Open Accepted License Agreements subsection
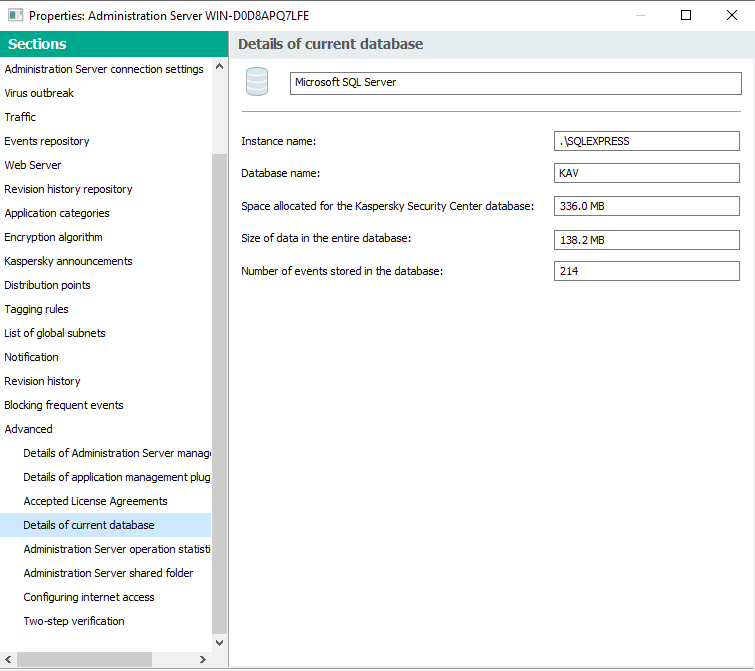This screenshot has width=755, height=671. click(x=95, y=501)
